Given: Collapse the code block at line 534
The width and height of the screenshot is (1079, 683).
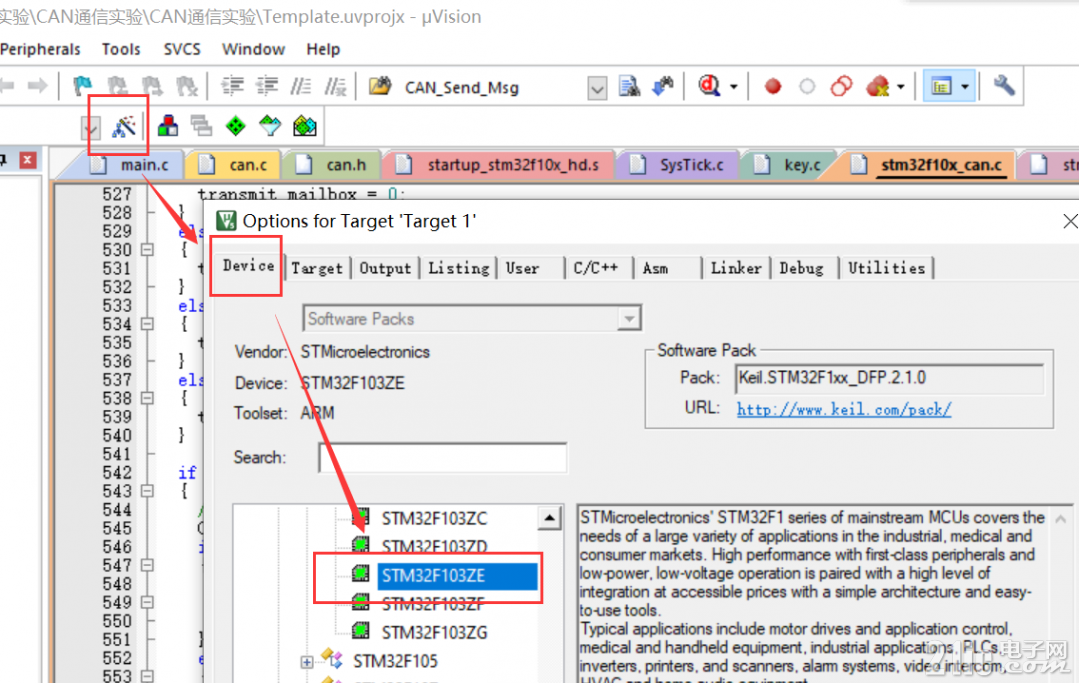Looking at the screenshot, I should pos(147,324).
